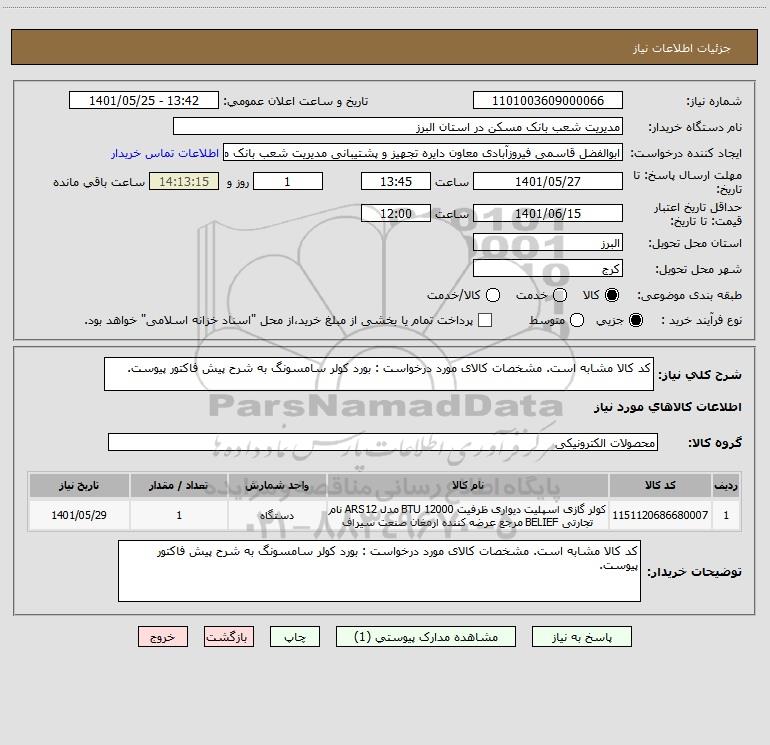Click the توضیحات خریدار text area

(379, 571)
